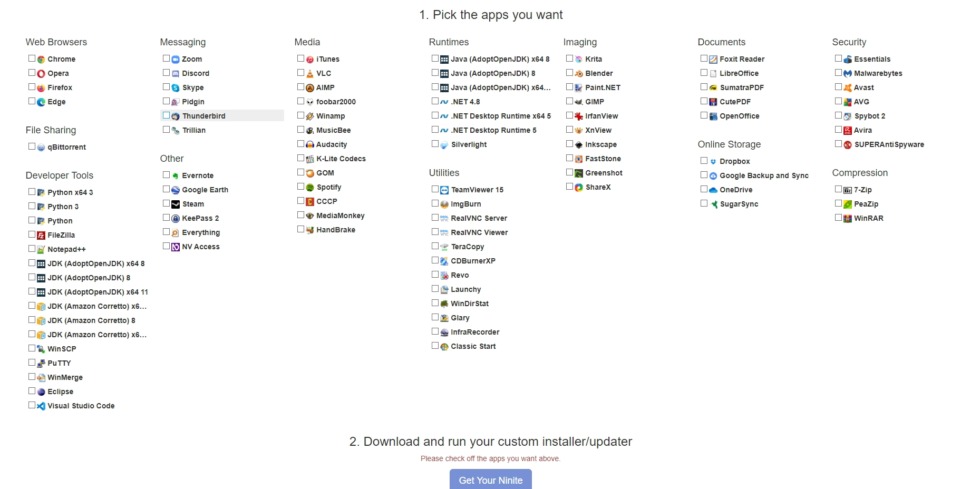This screenshot has width=980, height=489.
Task: Check the Python x64 3 checkbox
Action: pos(31,192)
